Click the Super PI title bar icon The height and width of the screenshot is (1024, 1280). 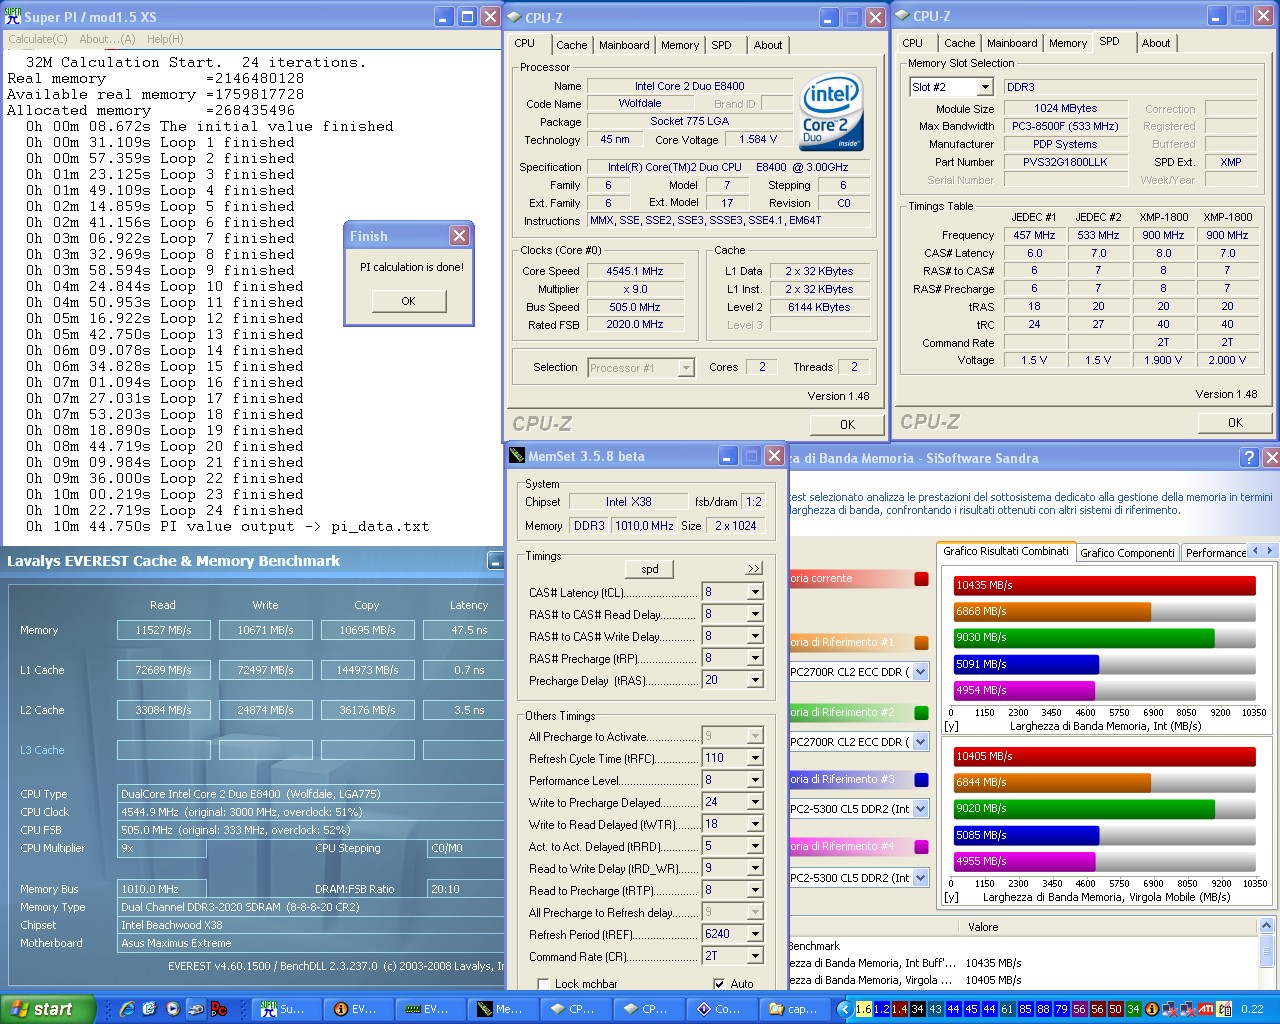13,16
